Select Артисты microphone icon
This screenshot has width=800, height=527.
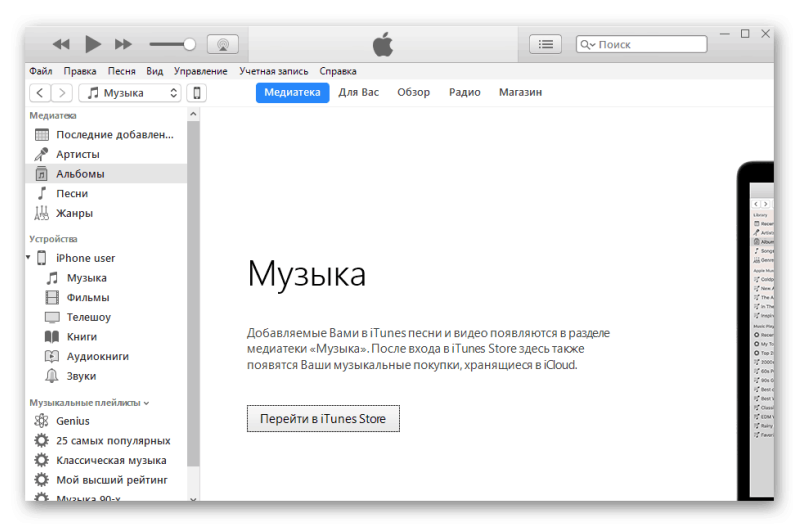point(41,154)
